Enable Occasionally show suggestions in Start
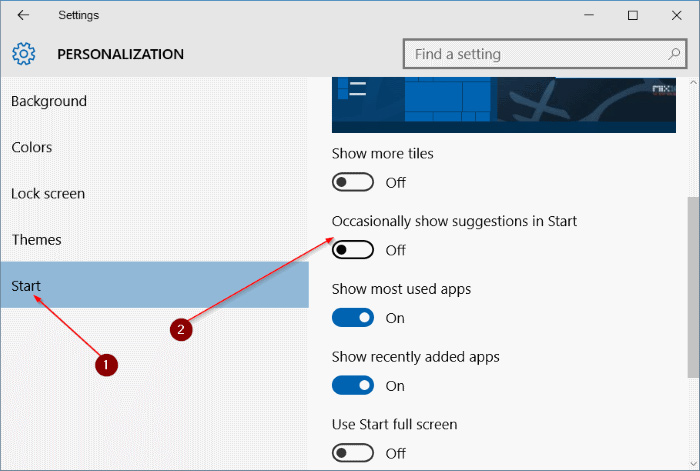The image size is (700, 471). (x=353, y=250)
